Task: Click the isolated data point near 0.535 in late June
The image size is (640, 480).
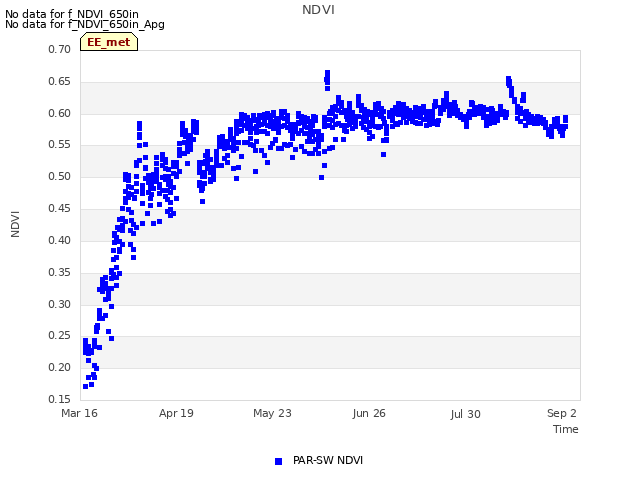Action: (383, 154)
